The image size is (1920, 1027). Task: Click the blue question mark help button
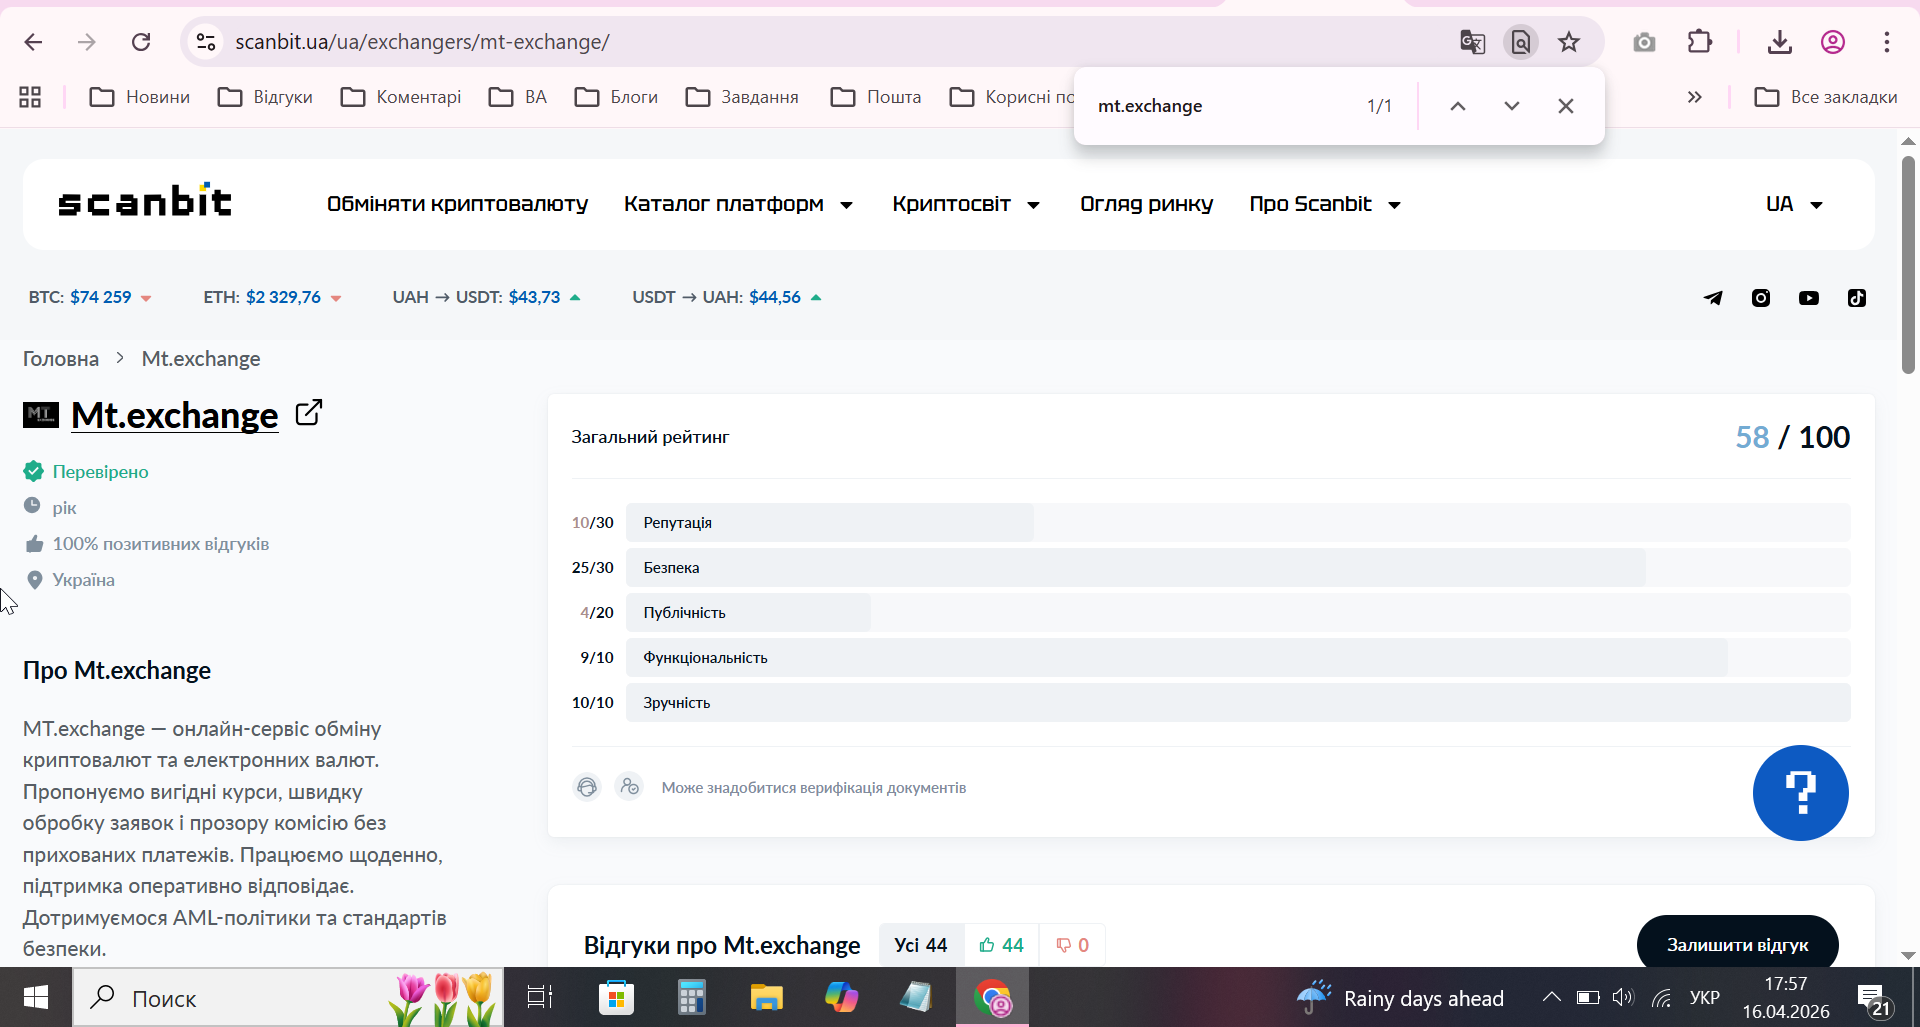pos(1801,793)
